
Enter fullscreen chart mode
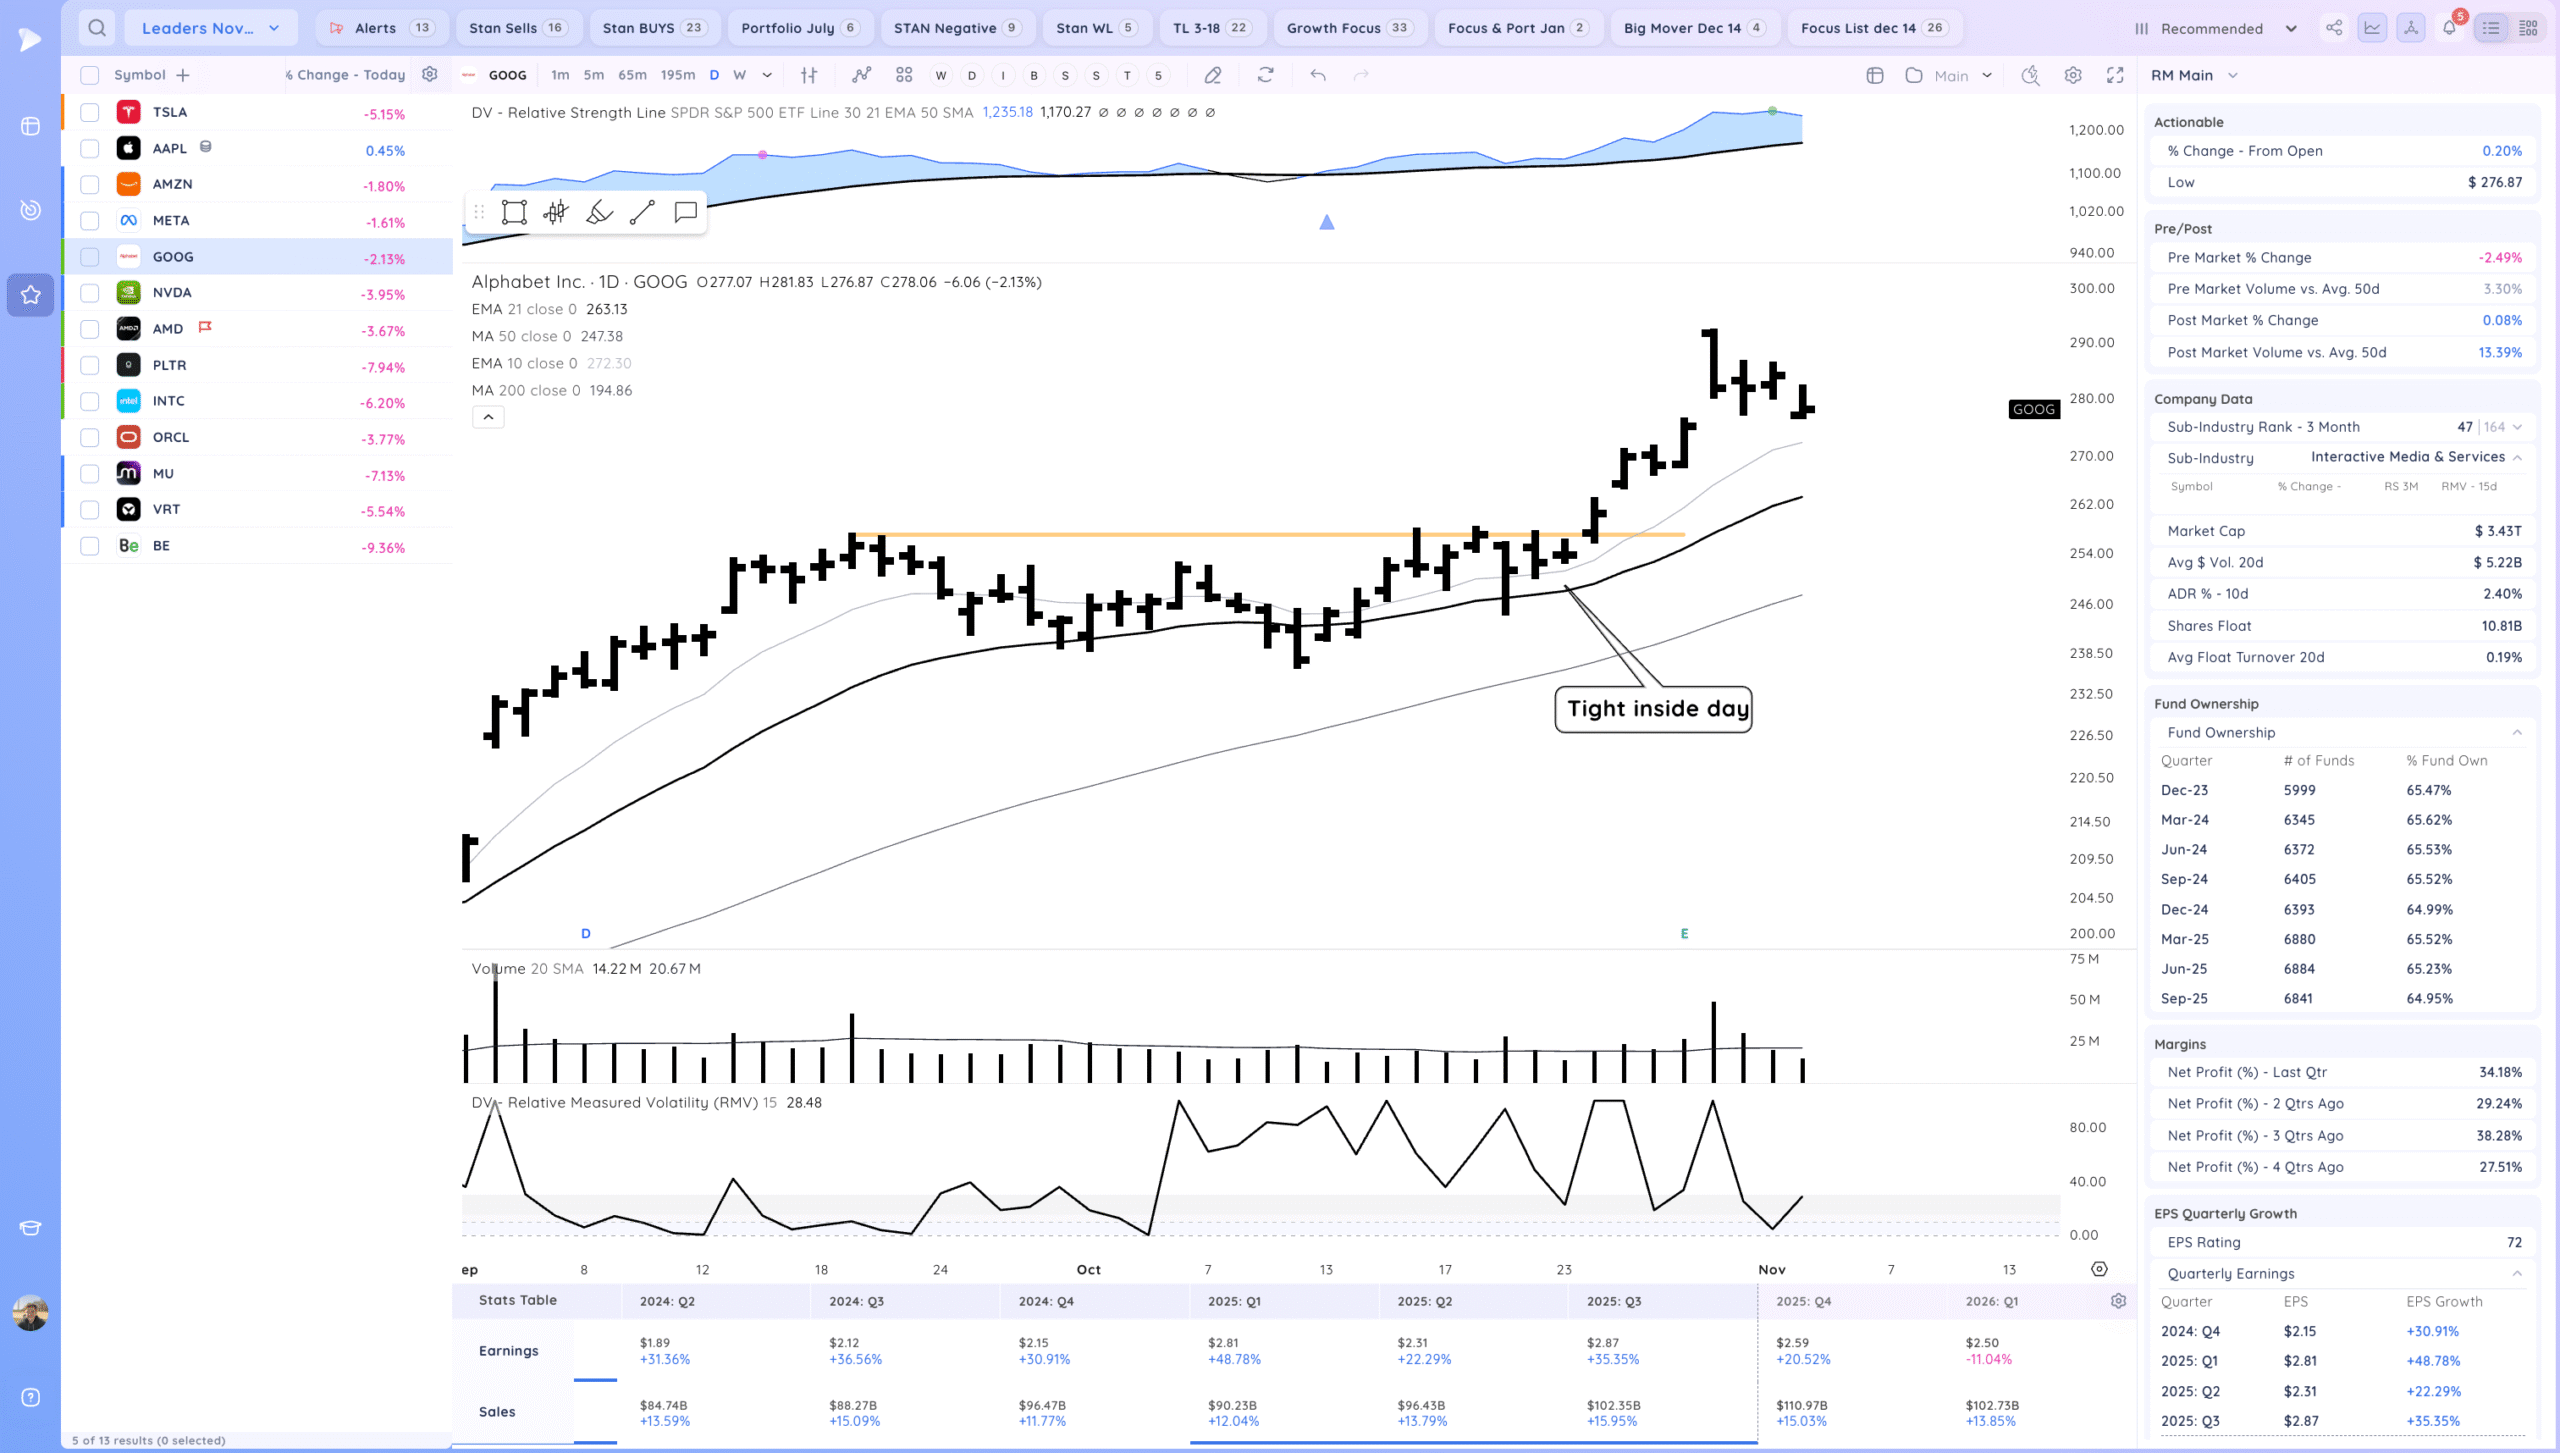tap(2115, 75)
